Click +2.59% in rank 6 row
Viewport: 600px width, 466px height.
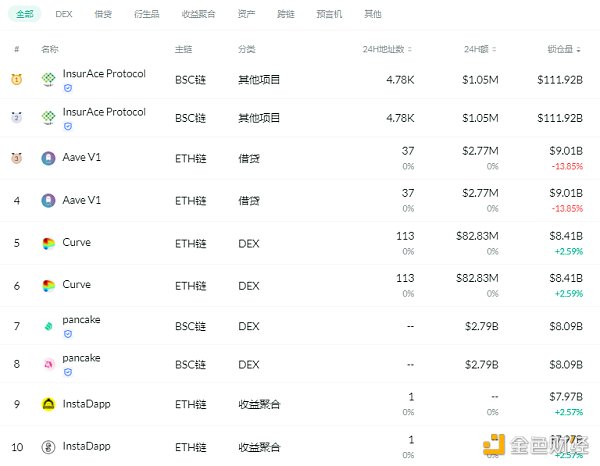[569, 294]
